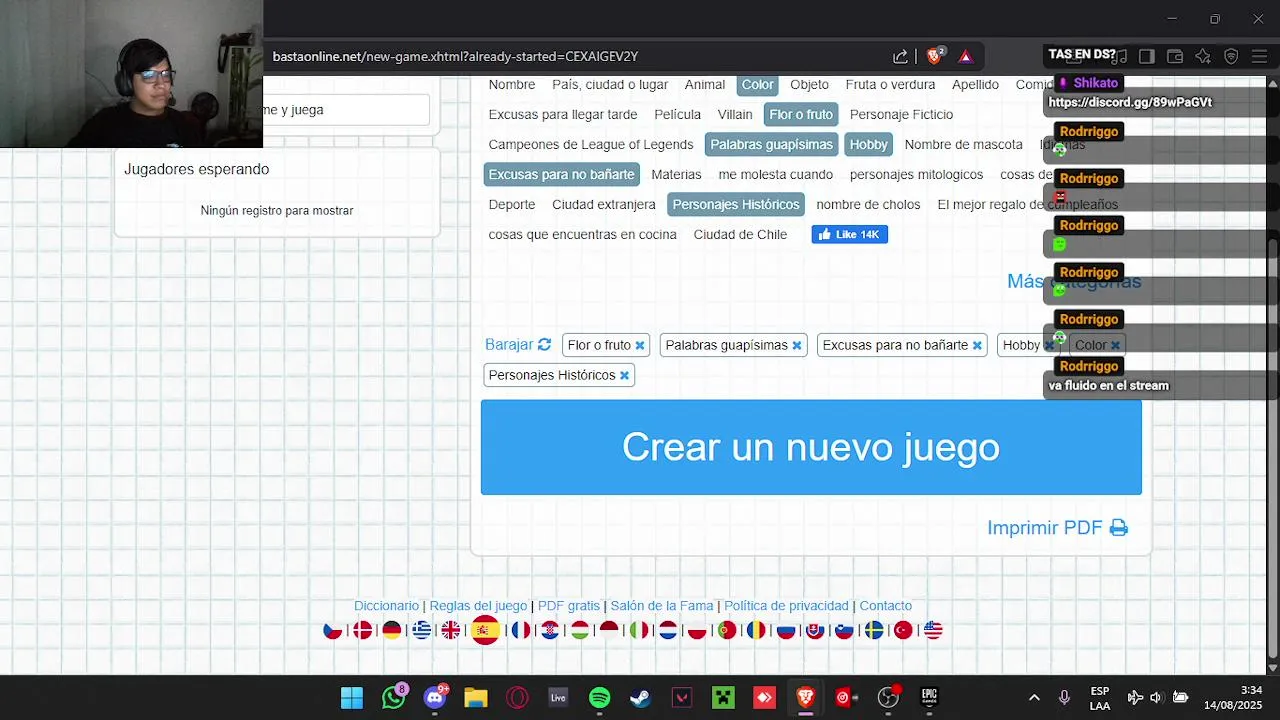Open Spotify from the taskbar
1280x720 pixels.
tap(599, 698)
